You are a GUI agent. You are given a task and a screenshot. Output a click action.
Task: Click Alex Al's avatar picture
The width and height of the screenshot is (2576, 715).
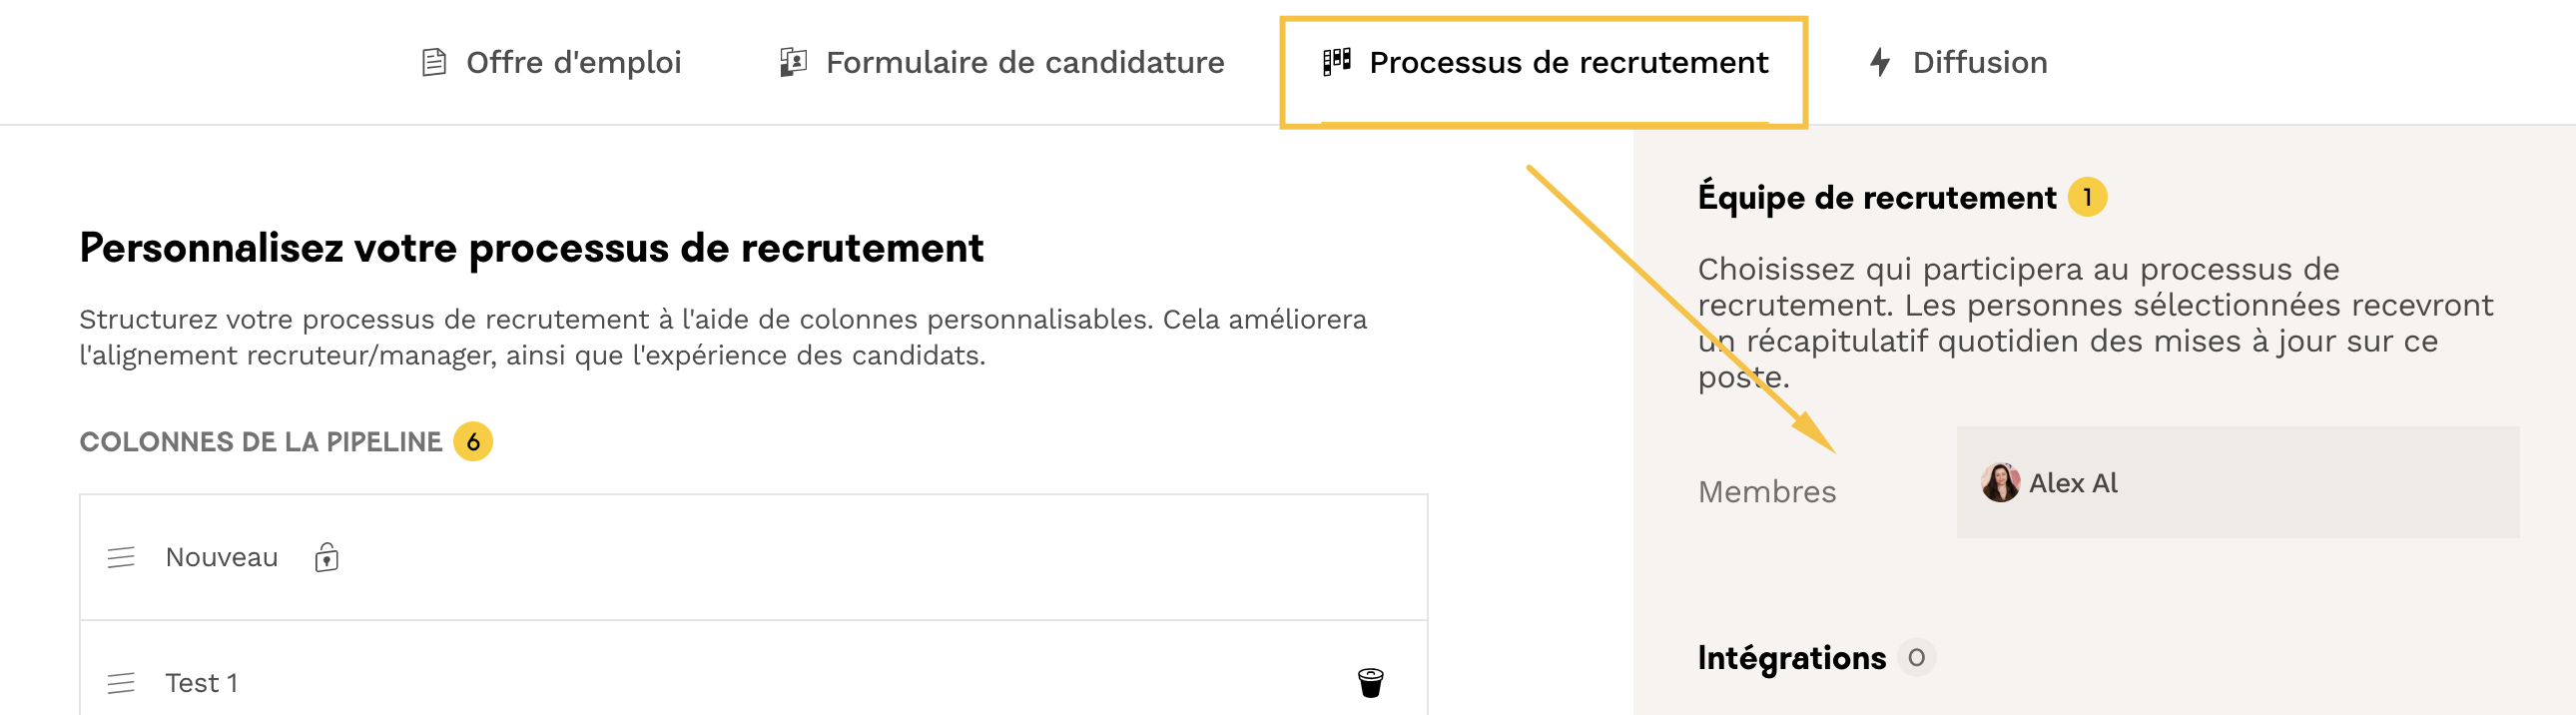(x=2000, y=483)
